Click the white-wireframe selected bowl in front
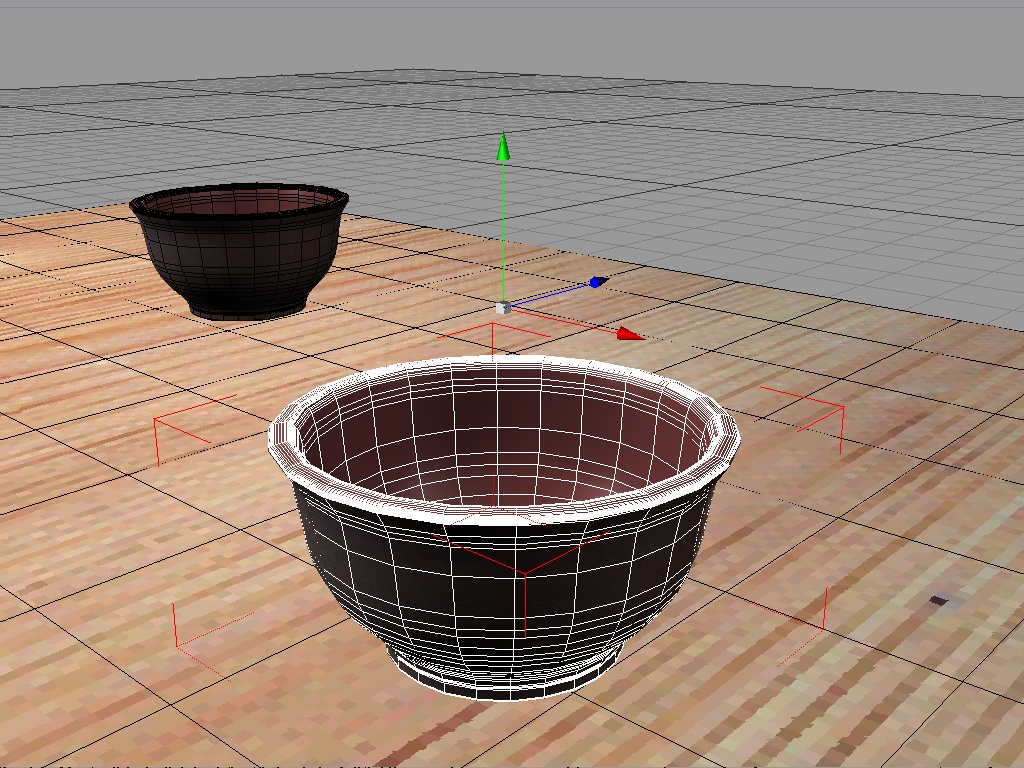1024x768 pixels. tap(504, 526)
